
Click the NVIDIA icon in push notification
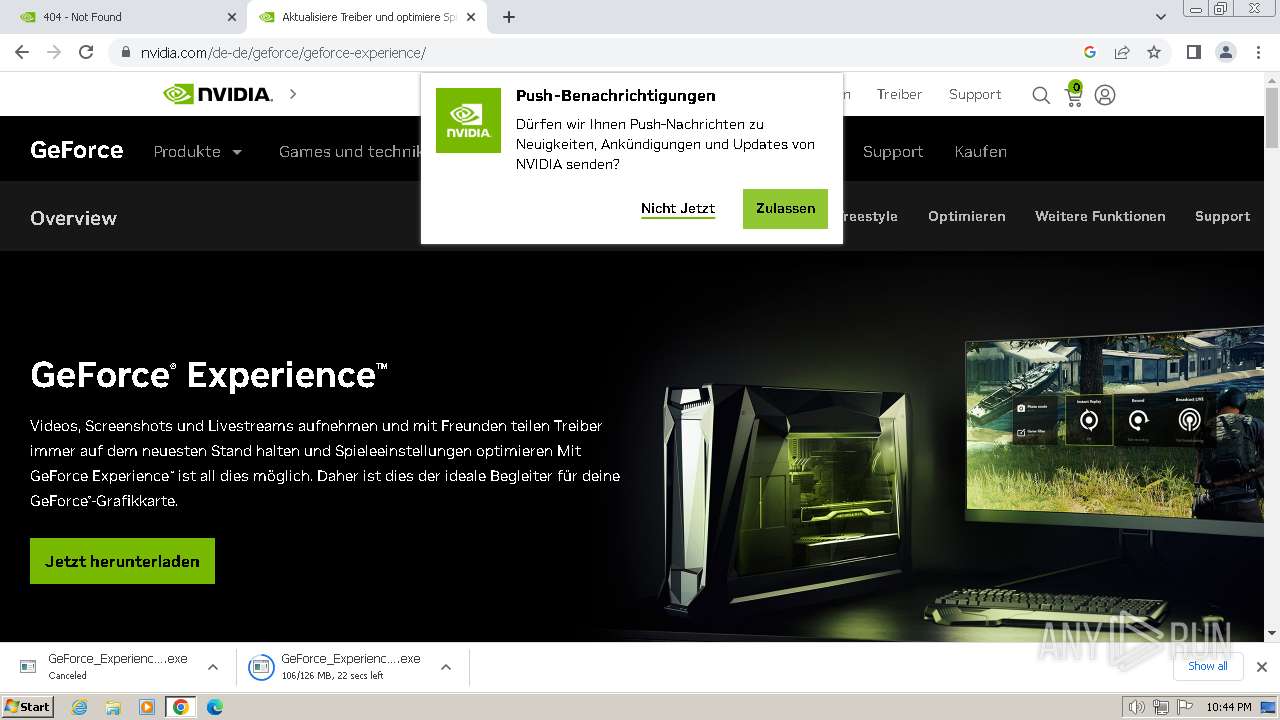point(468,120)
